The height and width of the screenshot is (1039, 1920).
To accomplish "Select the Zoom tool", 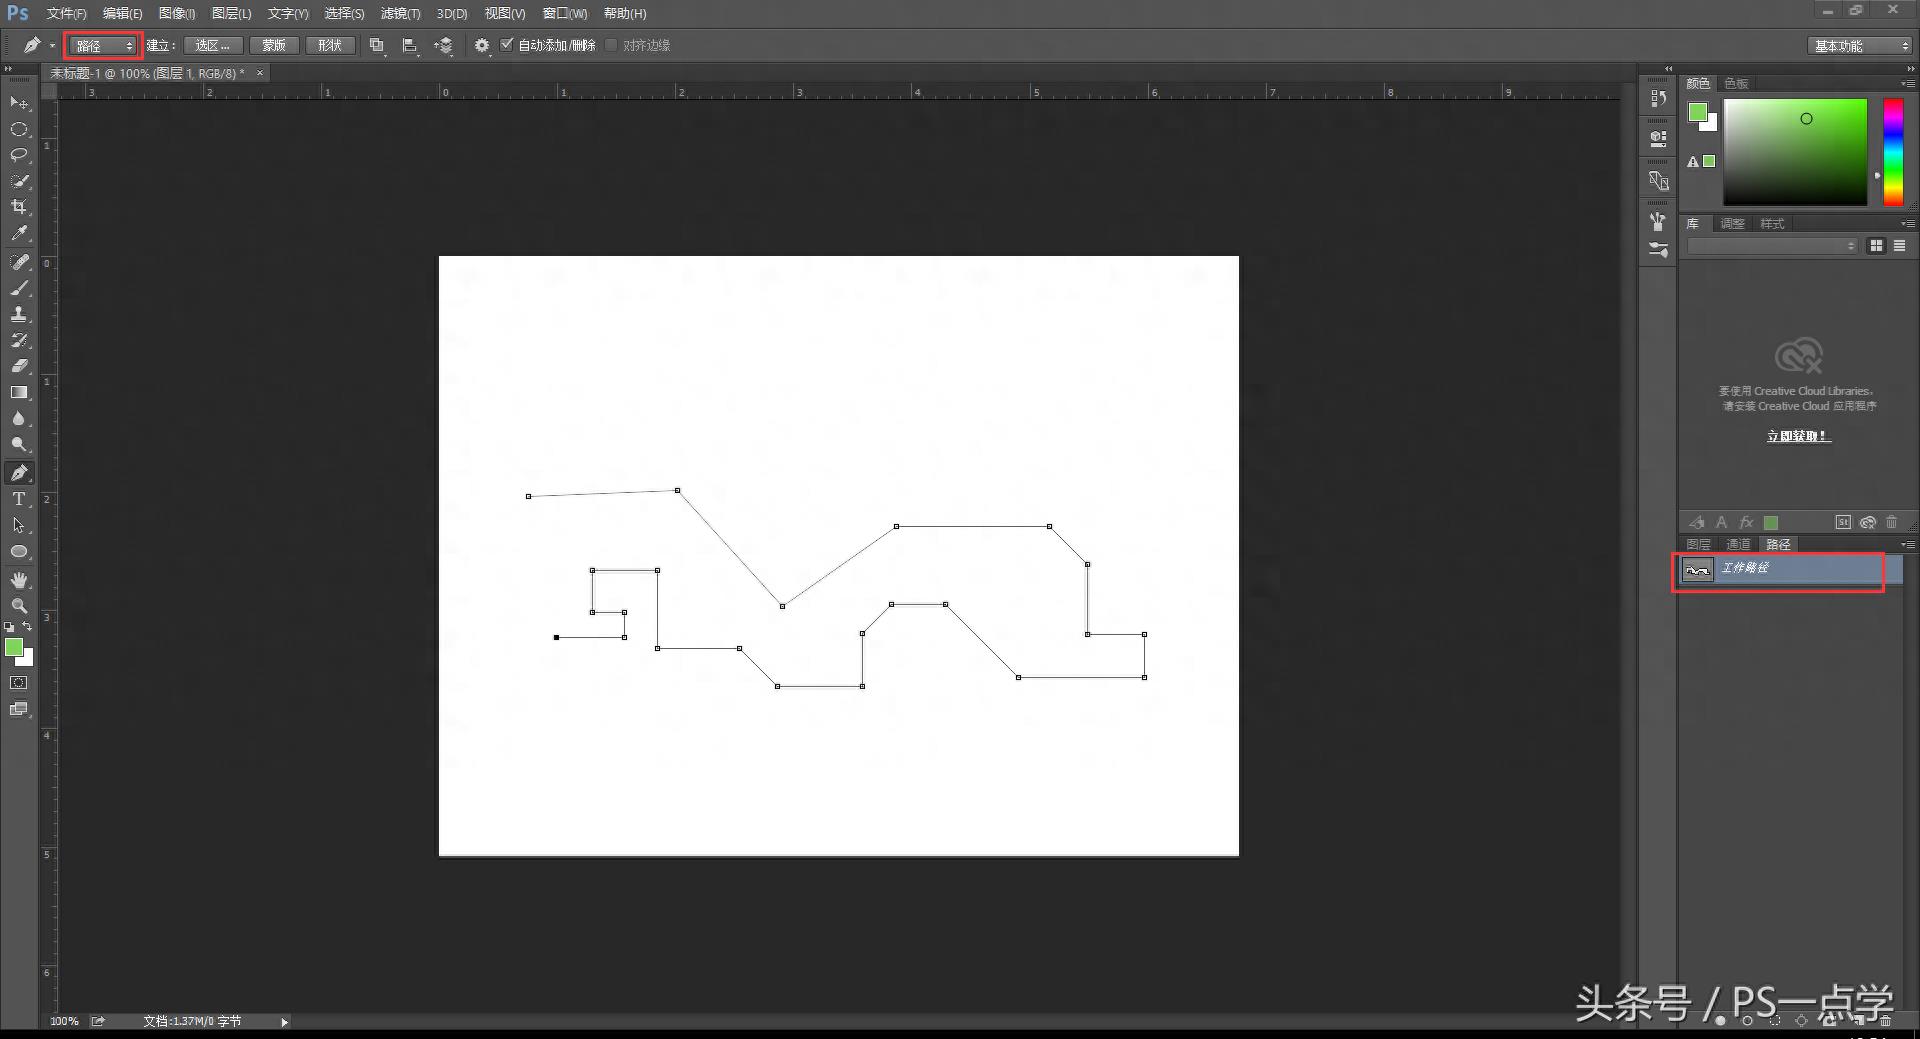I will (19, 606).
